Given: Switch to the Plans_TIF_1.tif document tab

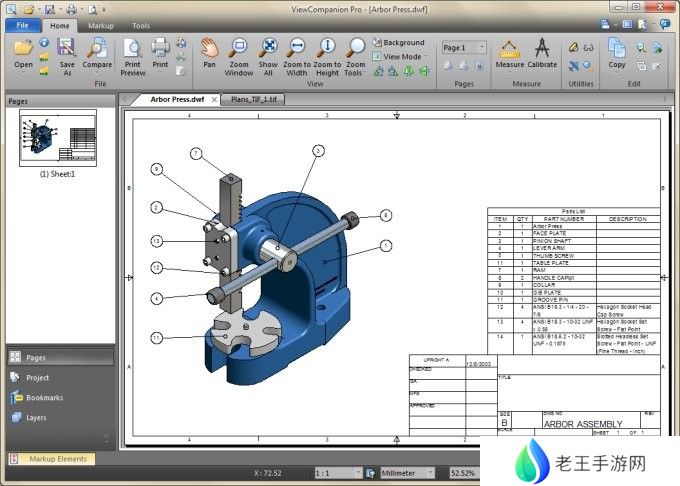Looking at the screenshot, I should point(254,100).
